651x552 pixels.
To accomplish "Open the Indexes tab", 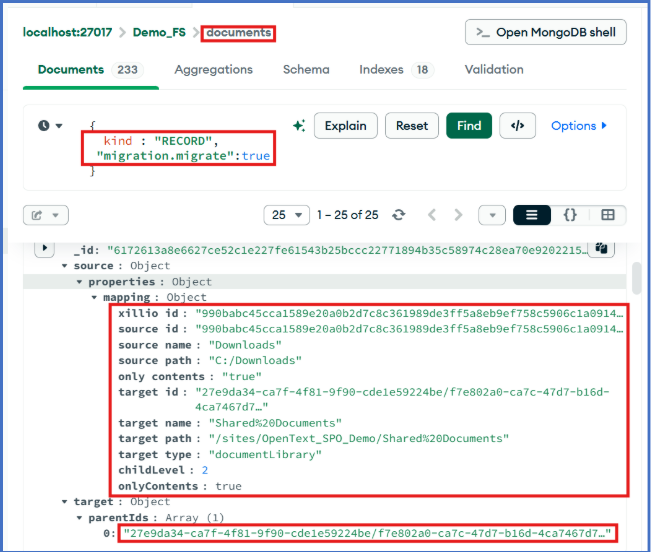I will point(396,70).
